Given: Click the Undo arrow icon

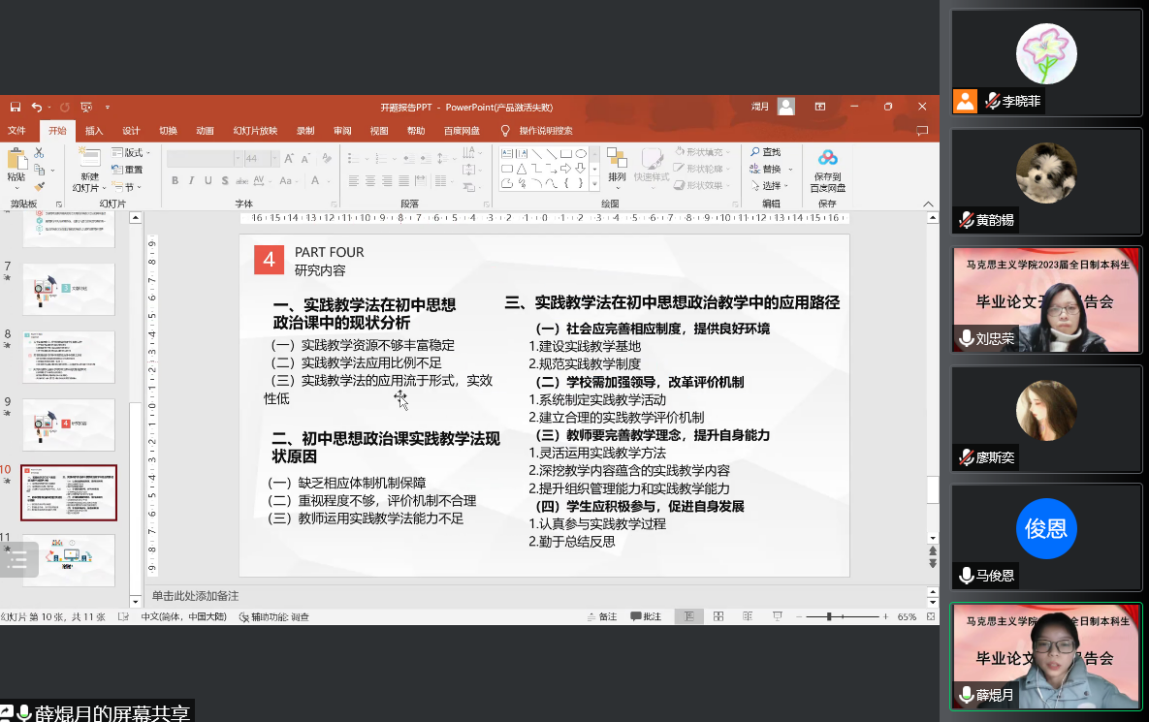Looking at the screenshot, I should tap(37, 107).
